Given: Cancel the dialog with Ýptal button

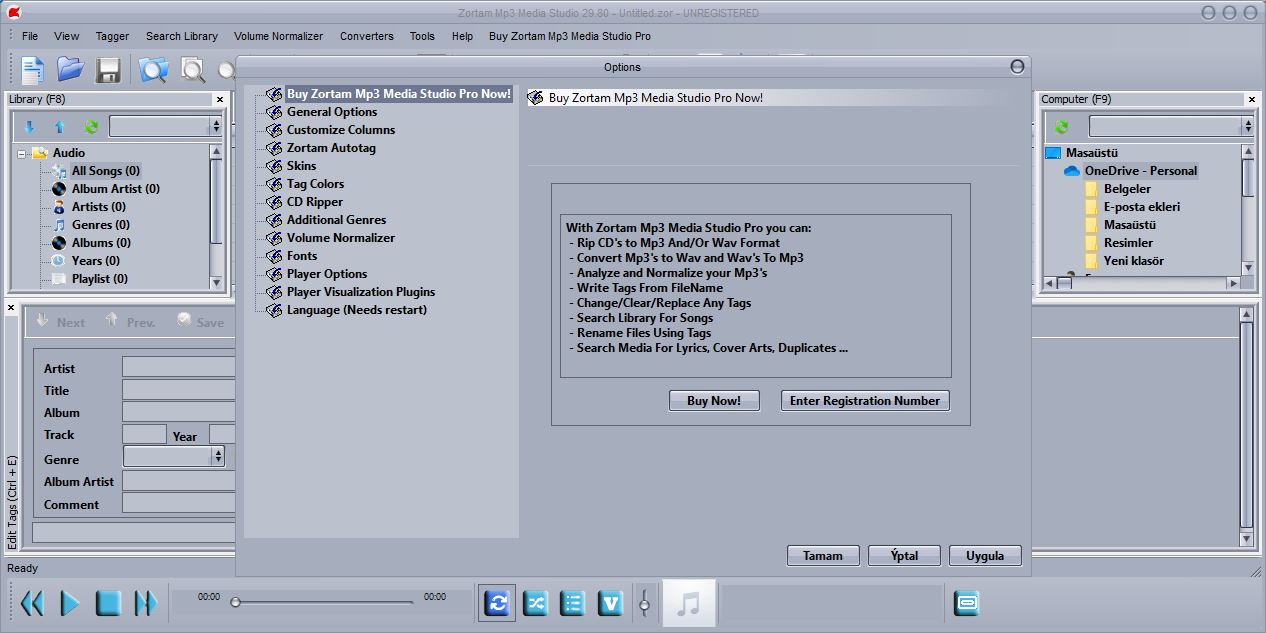Looking at the screenshot, I should (x=905, y=556).
